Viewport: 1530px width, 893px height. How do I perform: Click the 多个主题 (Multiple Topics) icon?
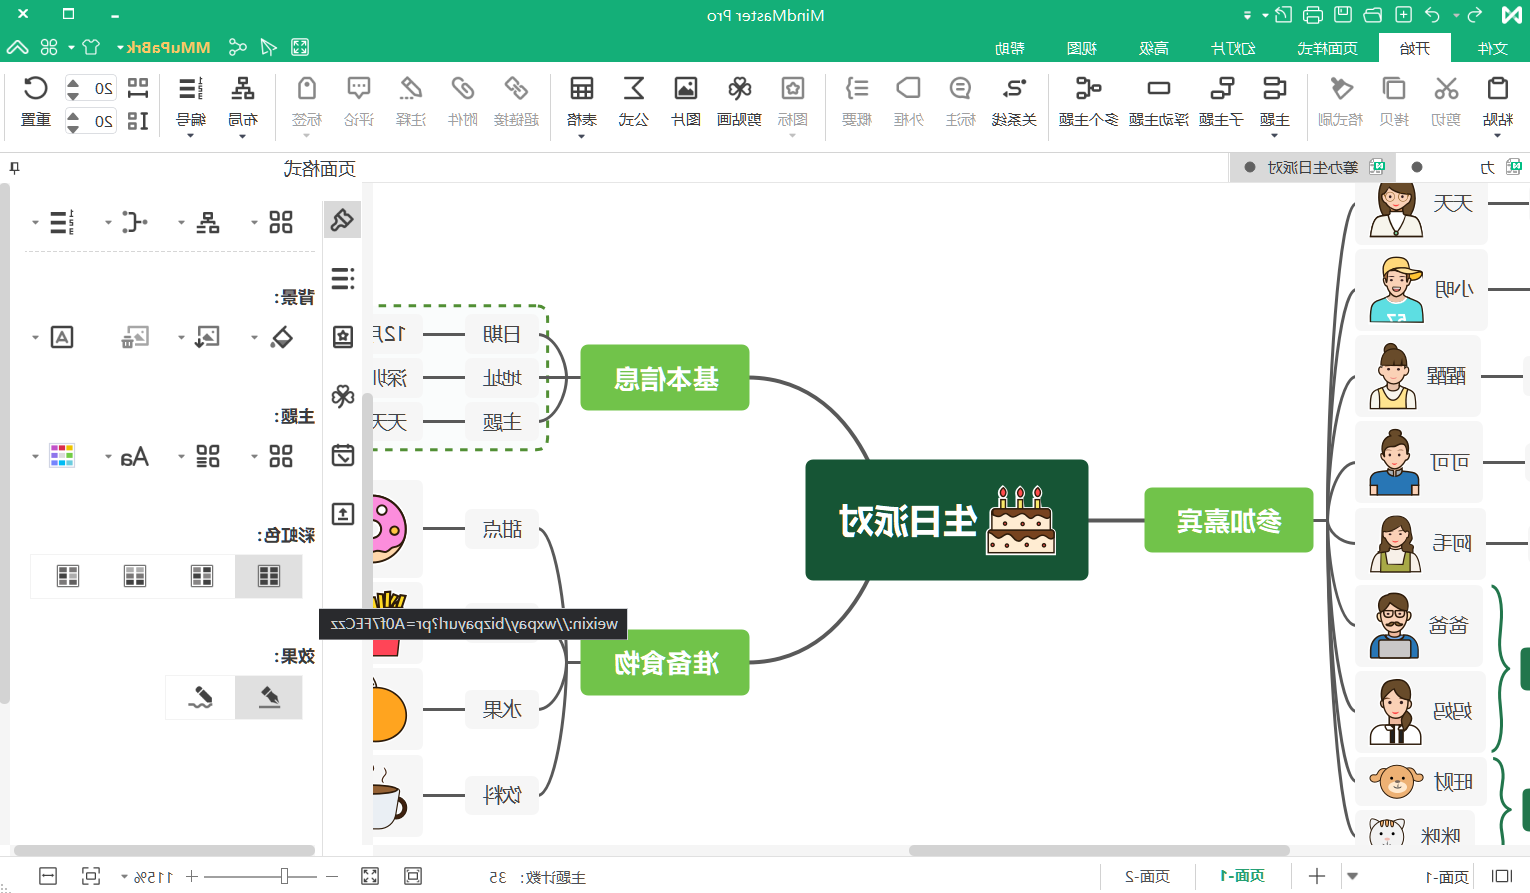coord(1089,88)
